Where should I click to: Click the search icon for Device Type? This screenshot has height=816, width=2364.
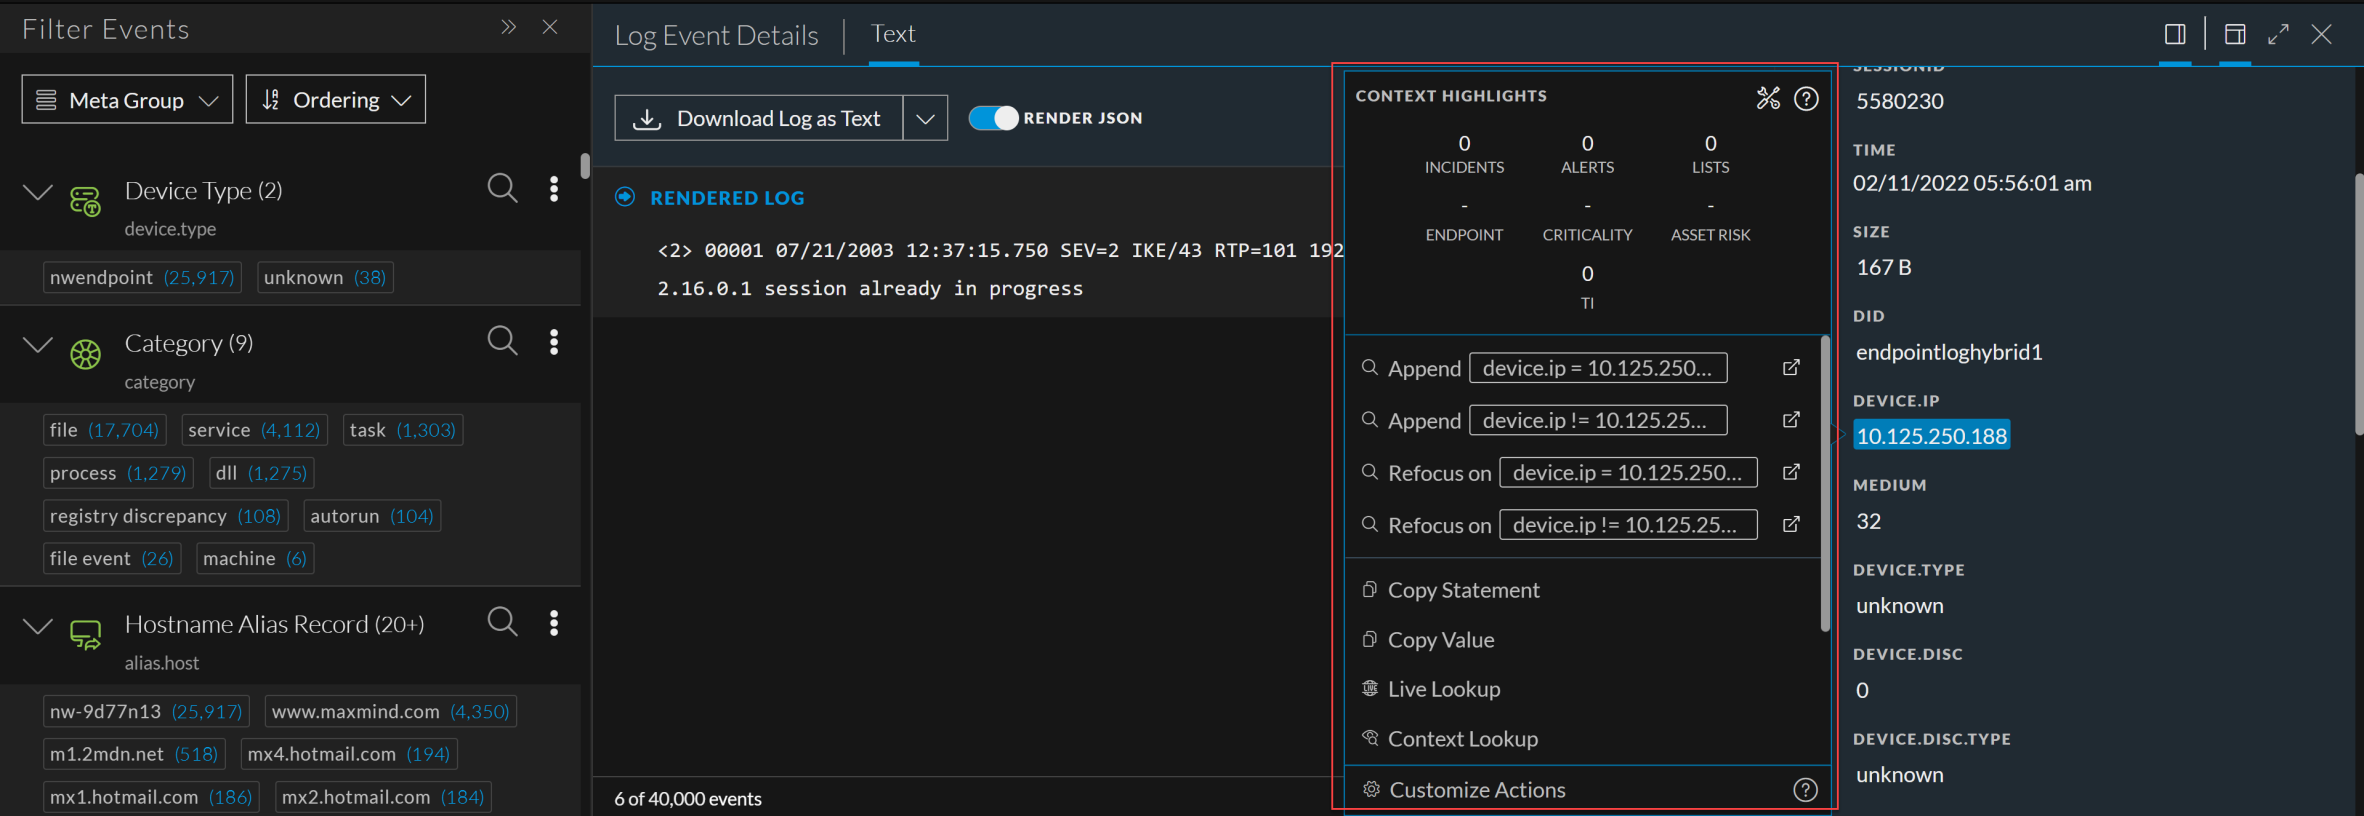(x=502, y=188)
